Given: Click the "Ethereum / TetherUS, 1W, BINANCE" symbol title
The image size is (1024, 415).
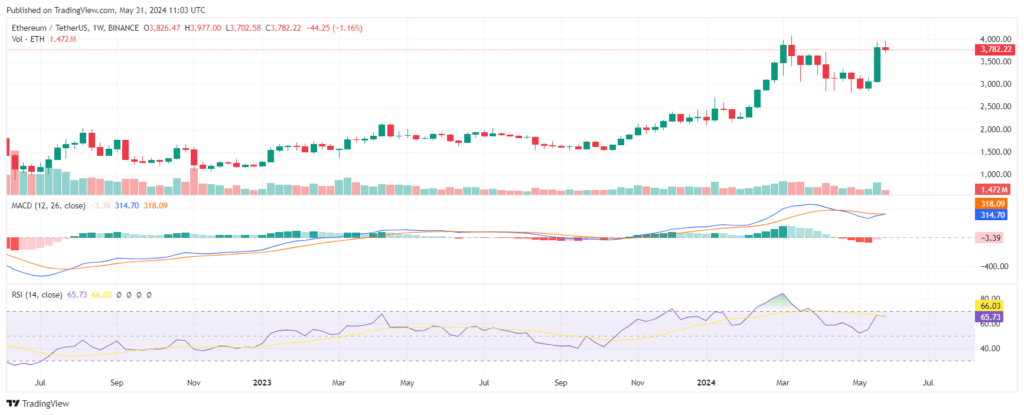Looking at the screenshot, I should [77, 28].
